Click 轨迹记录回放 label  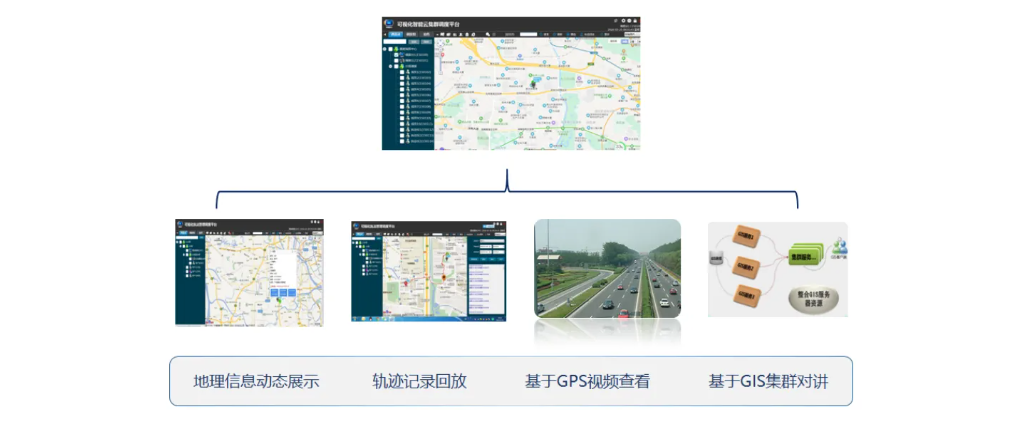pyautogui.click(x=419, y=381)
